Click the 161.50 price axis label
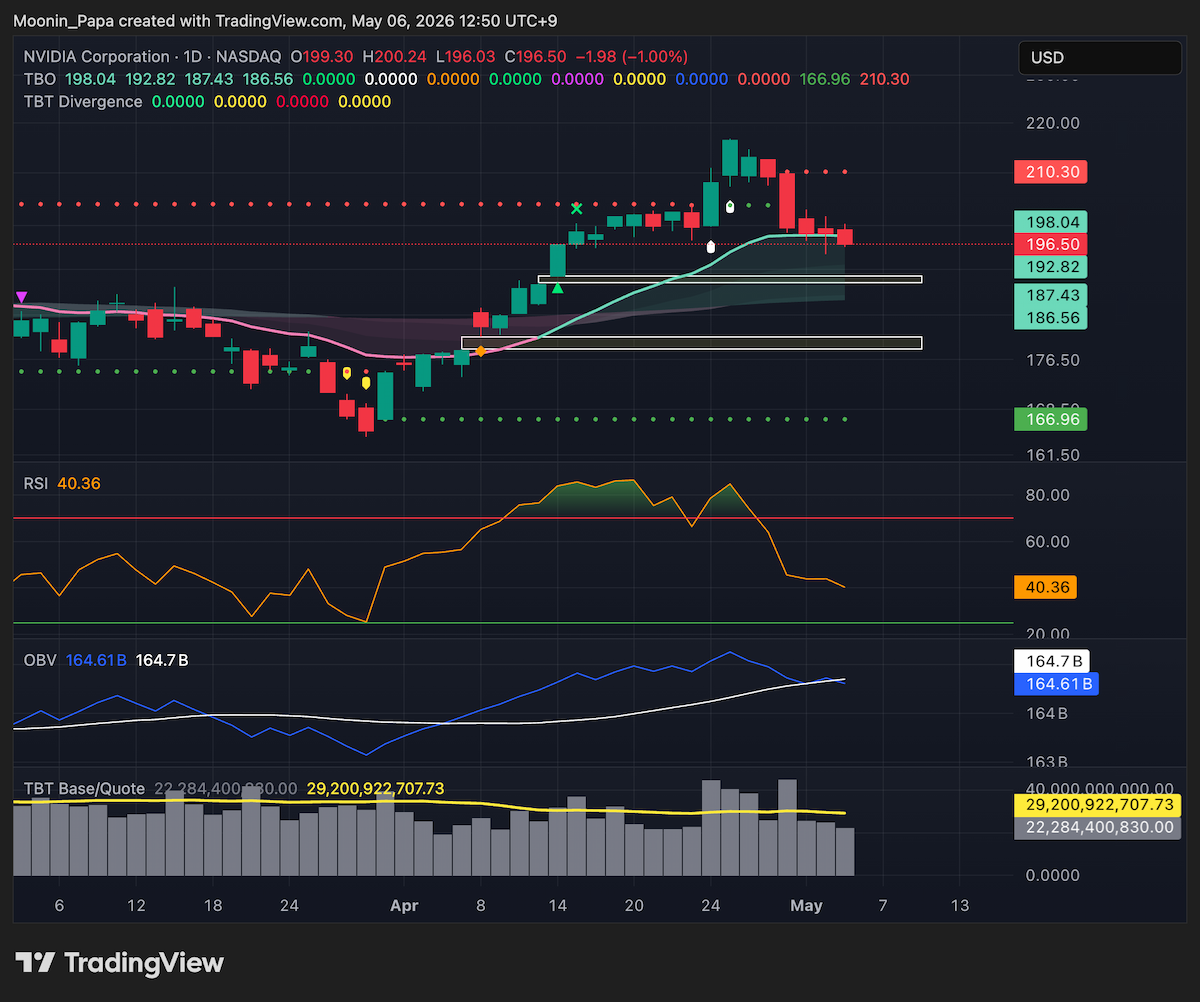The image size is (1200, 1002). pyautogui.click(x=1055, y=455)
